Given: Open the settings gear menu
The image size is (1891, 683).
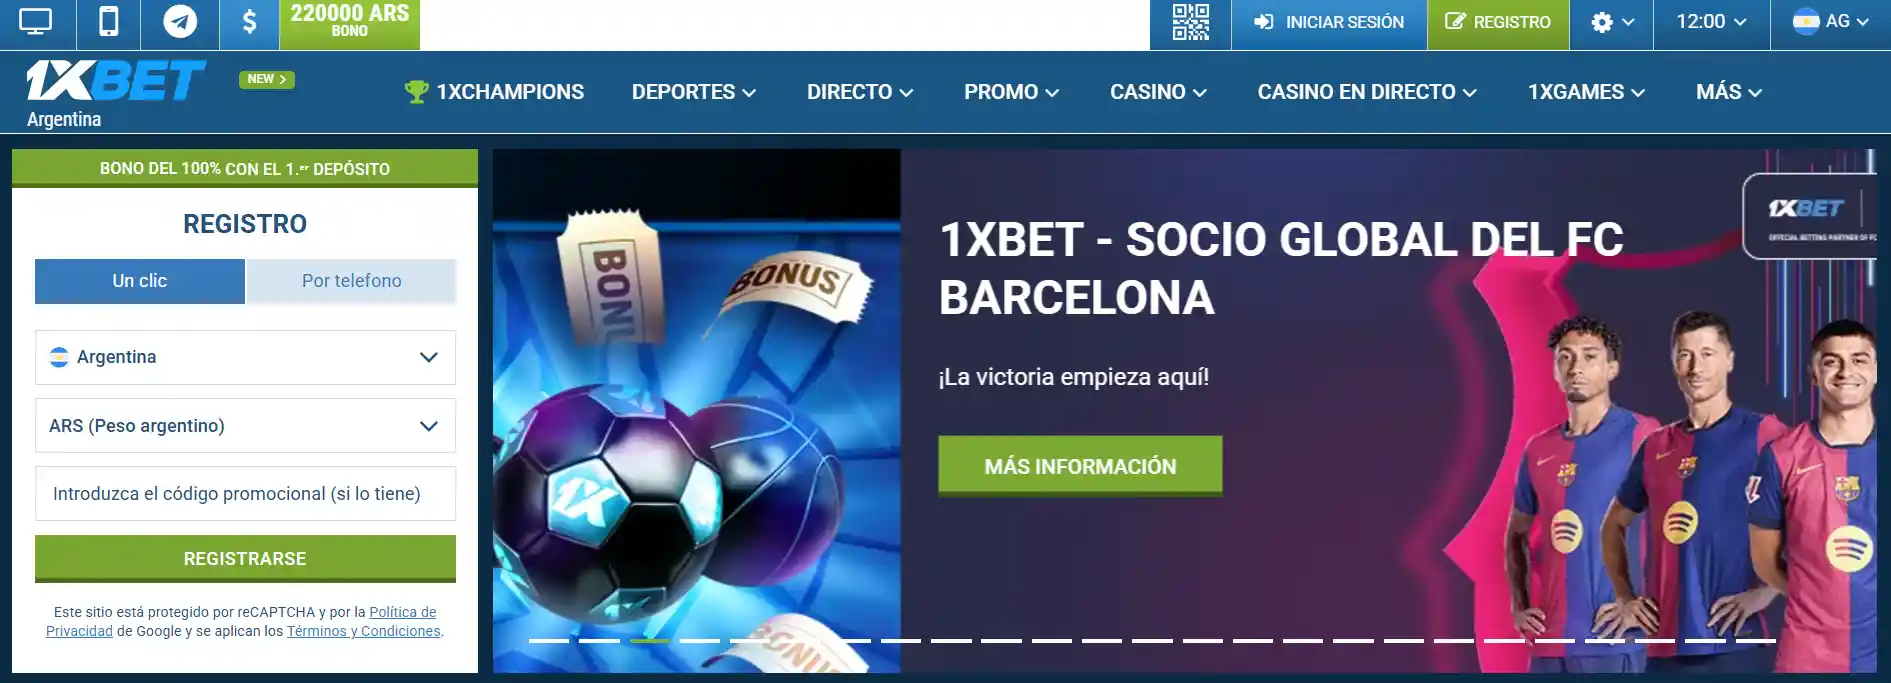Looking at the screenshot, I should coord(1612,22).
